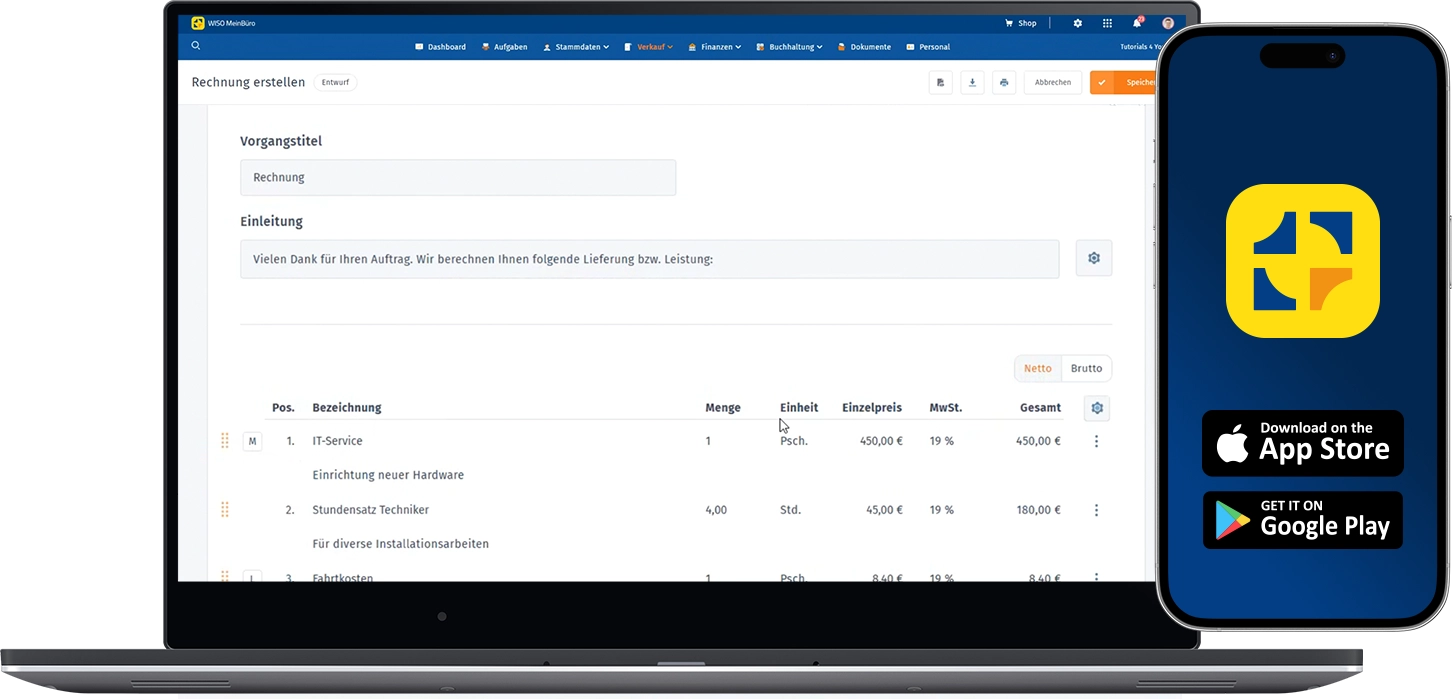Viewport: 1452px width, 699px height.
Task: Click the download icon button
Action: tap(972, 82)
